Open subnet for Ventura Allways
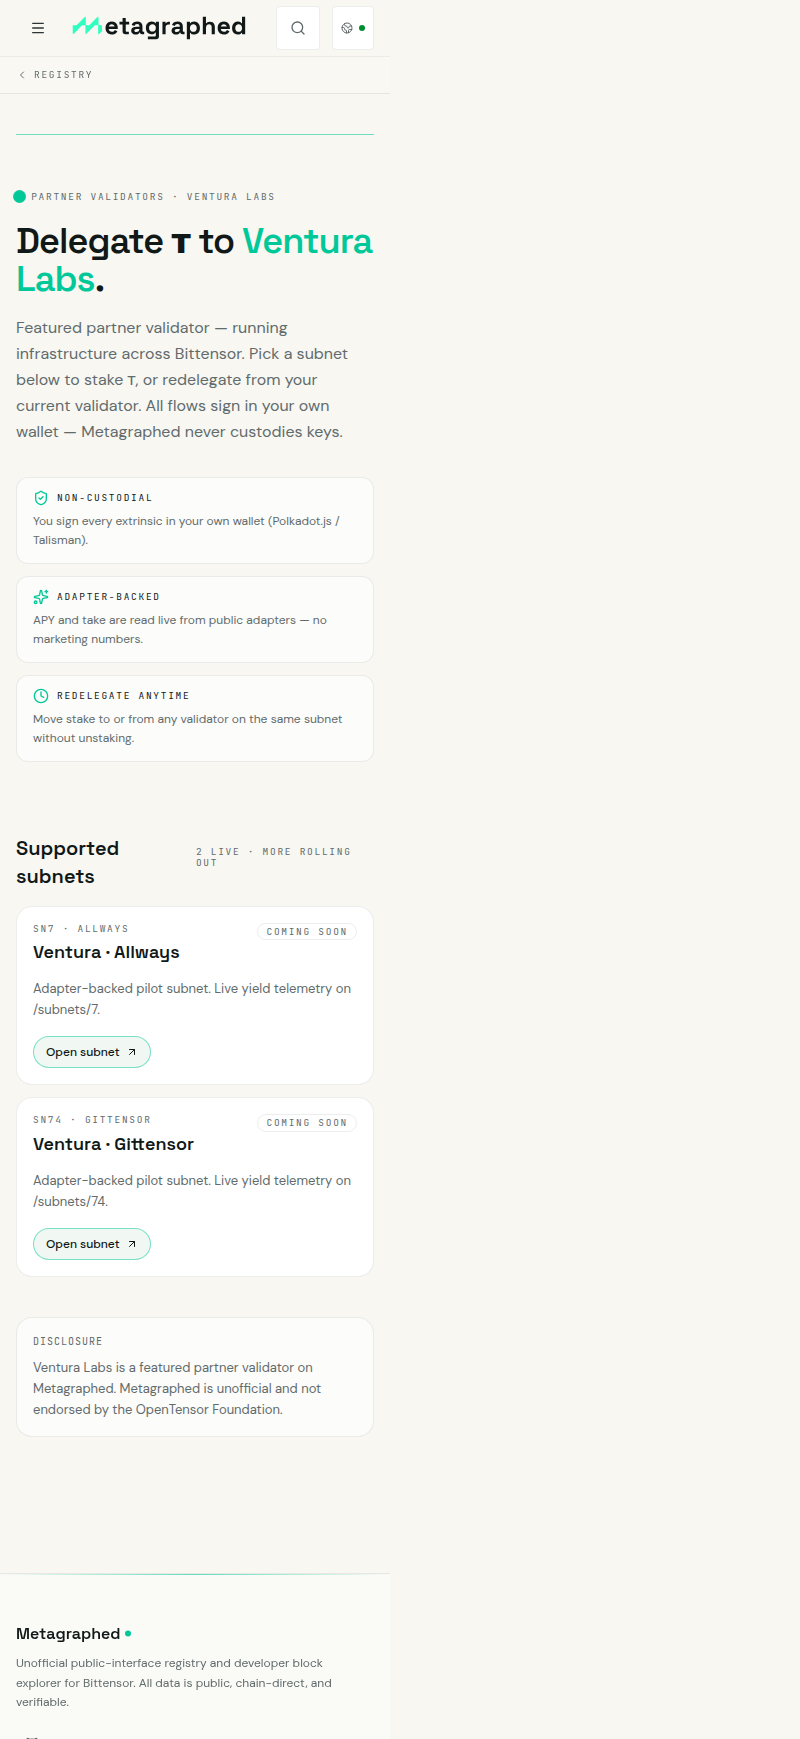Image resolution: width=800 pixels, height=1739 pixels. tap(92, 1052)
